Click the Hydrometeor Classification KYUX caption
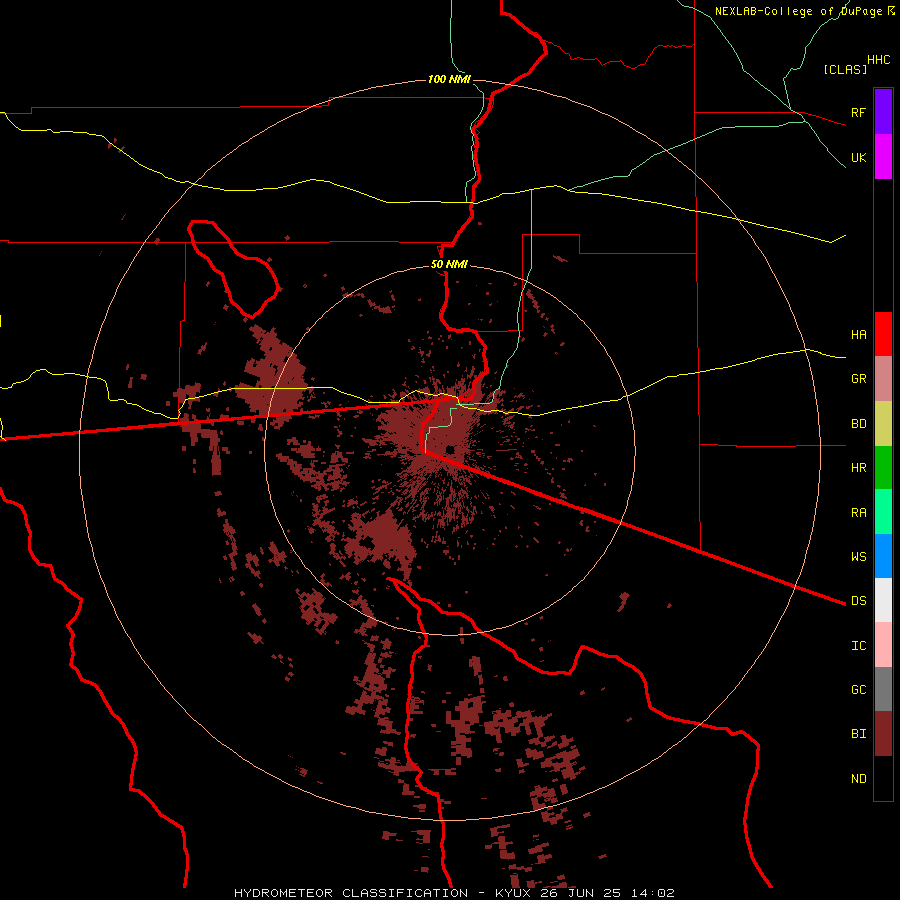Viewport: 900px width, 900px height. click(454, 893)
